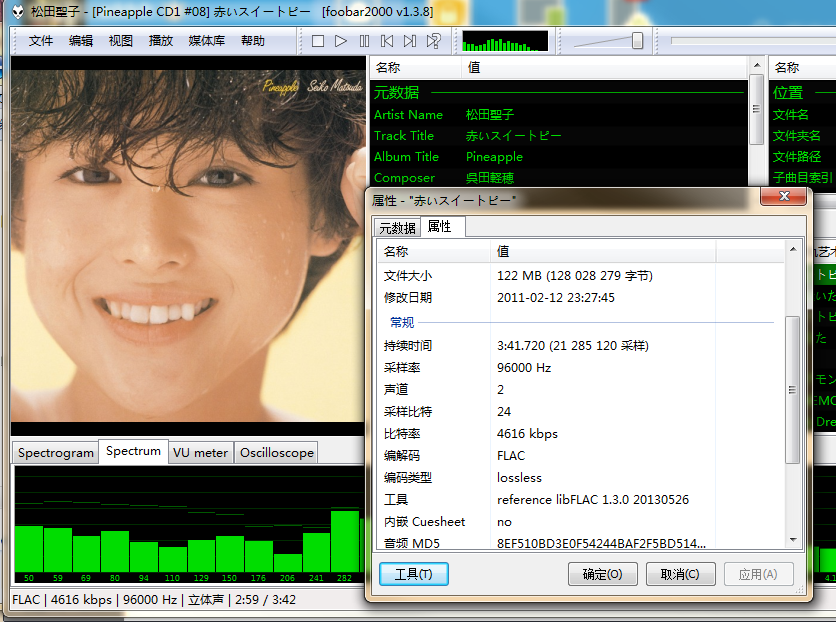Viewport: 836px width, 622px height.
Task: Select the 声道 row
Action: [581, 390]
